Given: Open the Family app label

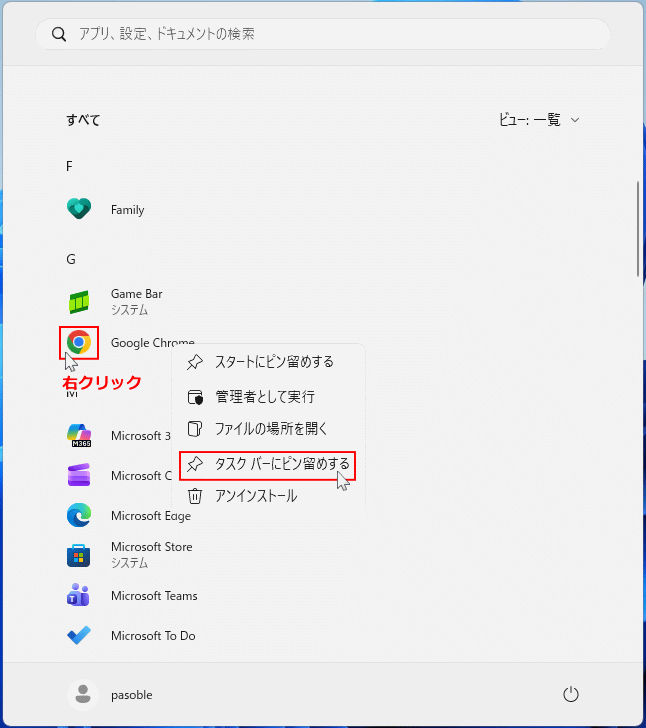Looking at the screenshot, I should (x=127, y=210).
